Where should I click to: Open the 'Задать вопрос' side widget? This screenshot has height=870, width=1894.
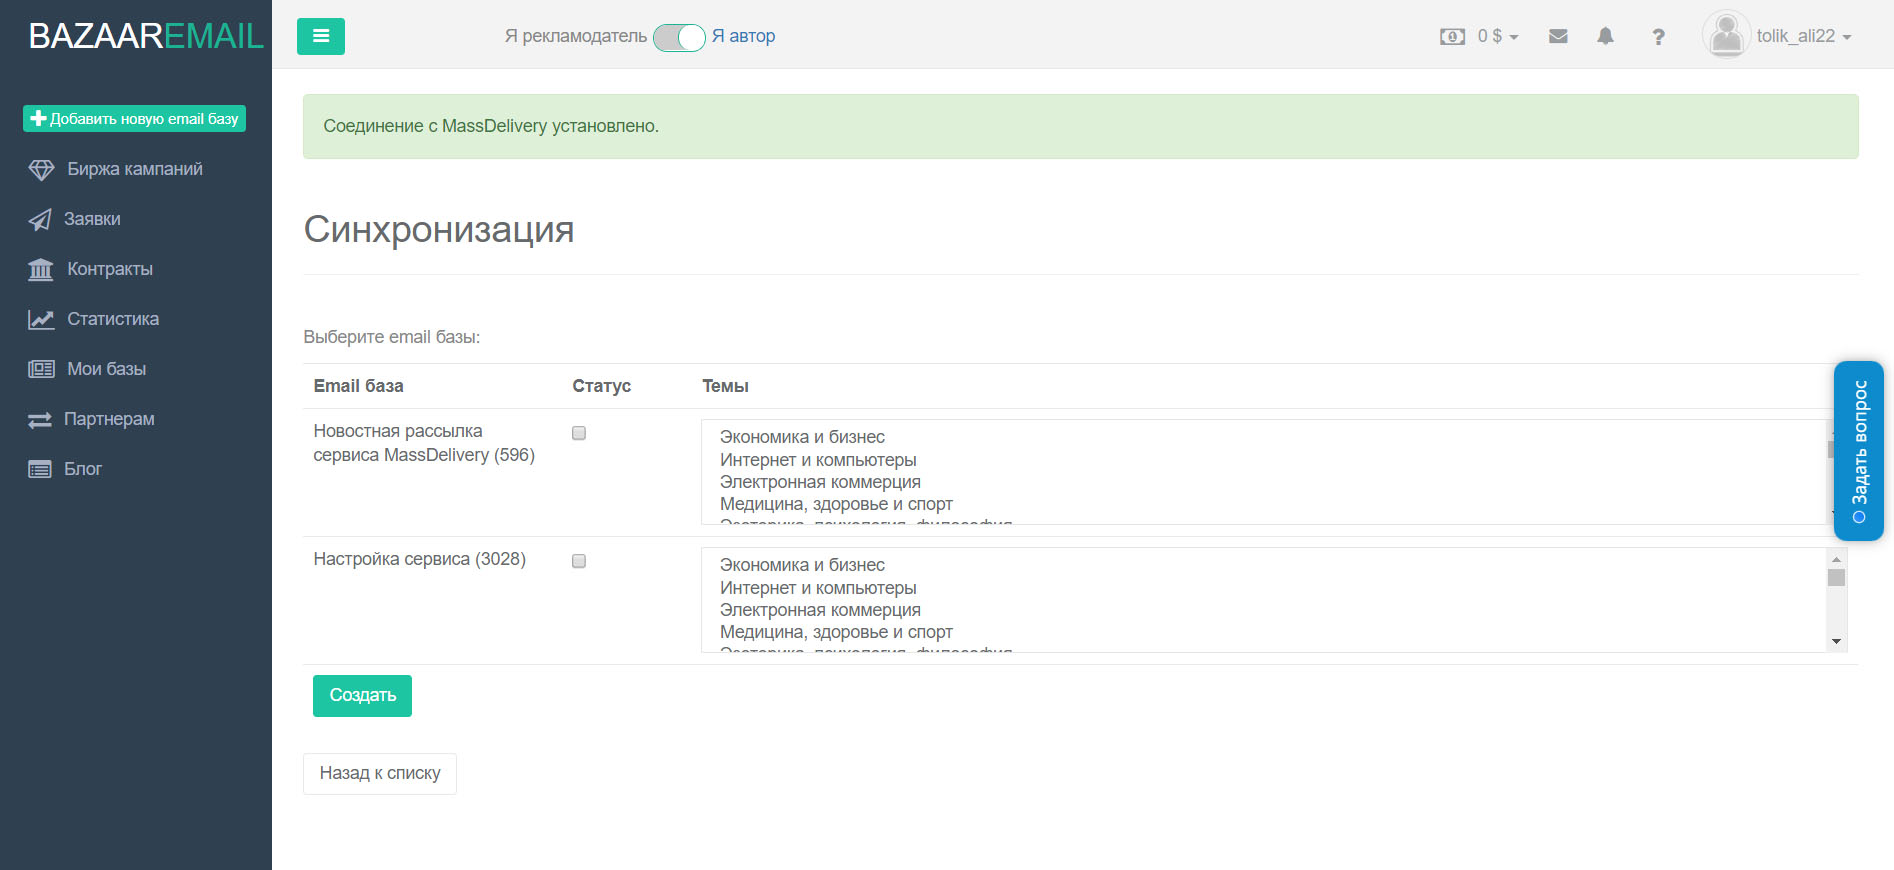pos(1858,450)
